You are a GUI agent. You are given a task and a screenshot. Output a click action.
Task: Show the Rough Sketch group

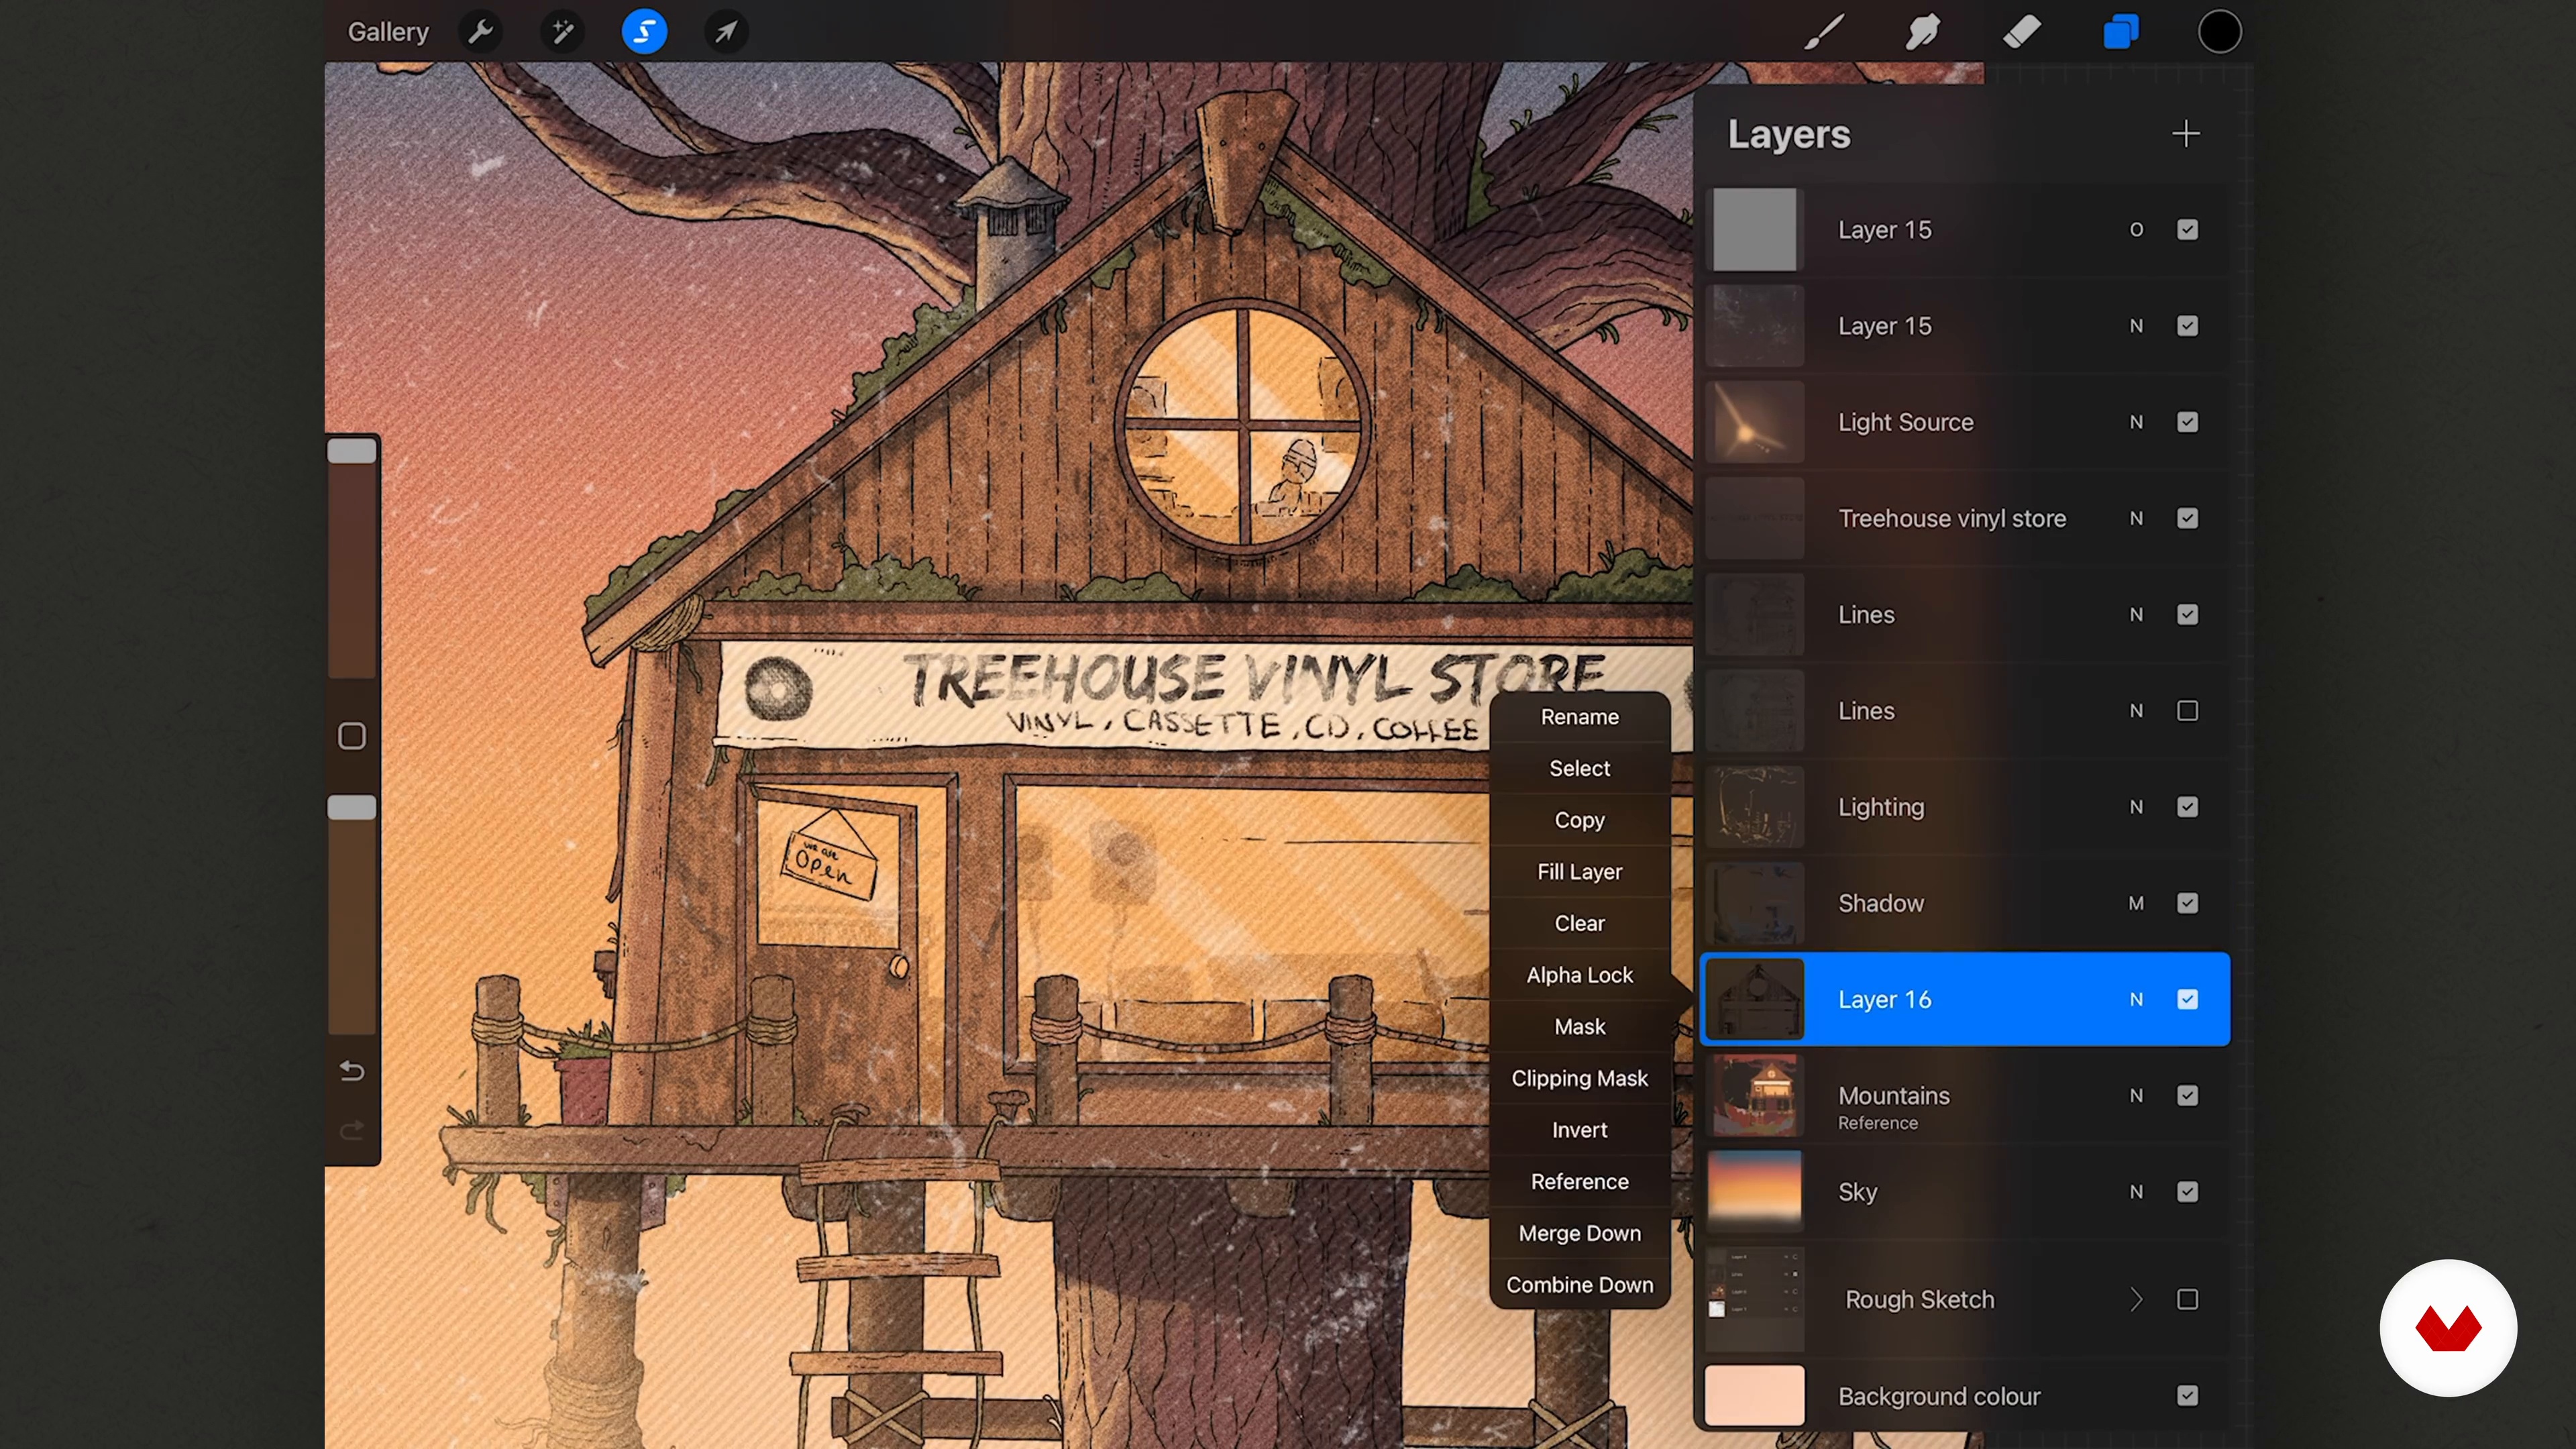(2187, 1299)
